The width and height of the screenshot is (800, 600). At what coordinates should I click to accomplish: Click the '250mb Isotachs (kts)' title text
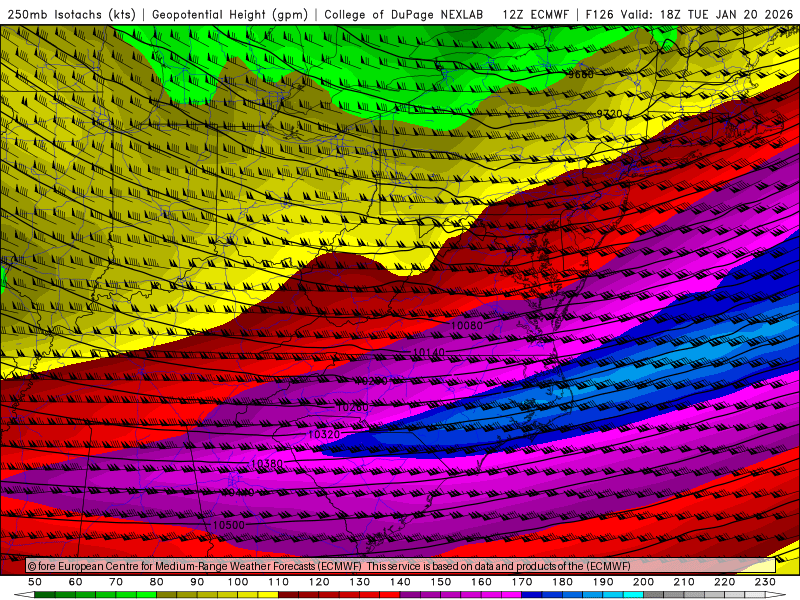[71, 14]
